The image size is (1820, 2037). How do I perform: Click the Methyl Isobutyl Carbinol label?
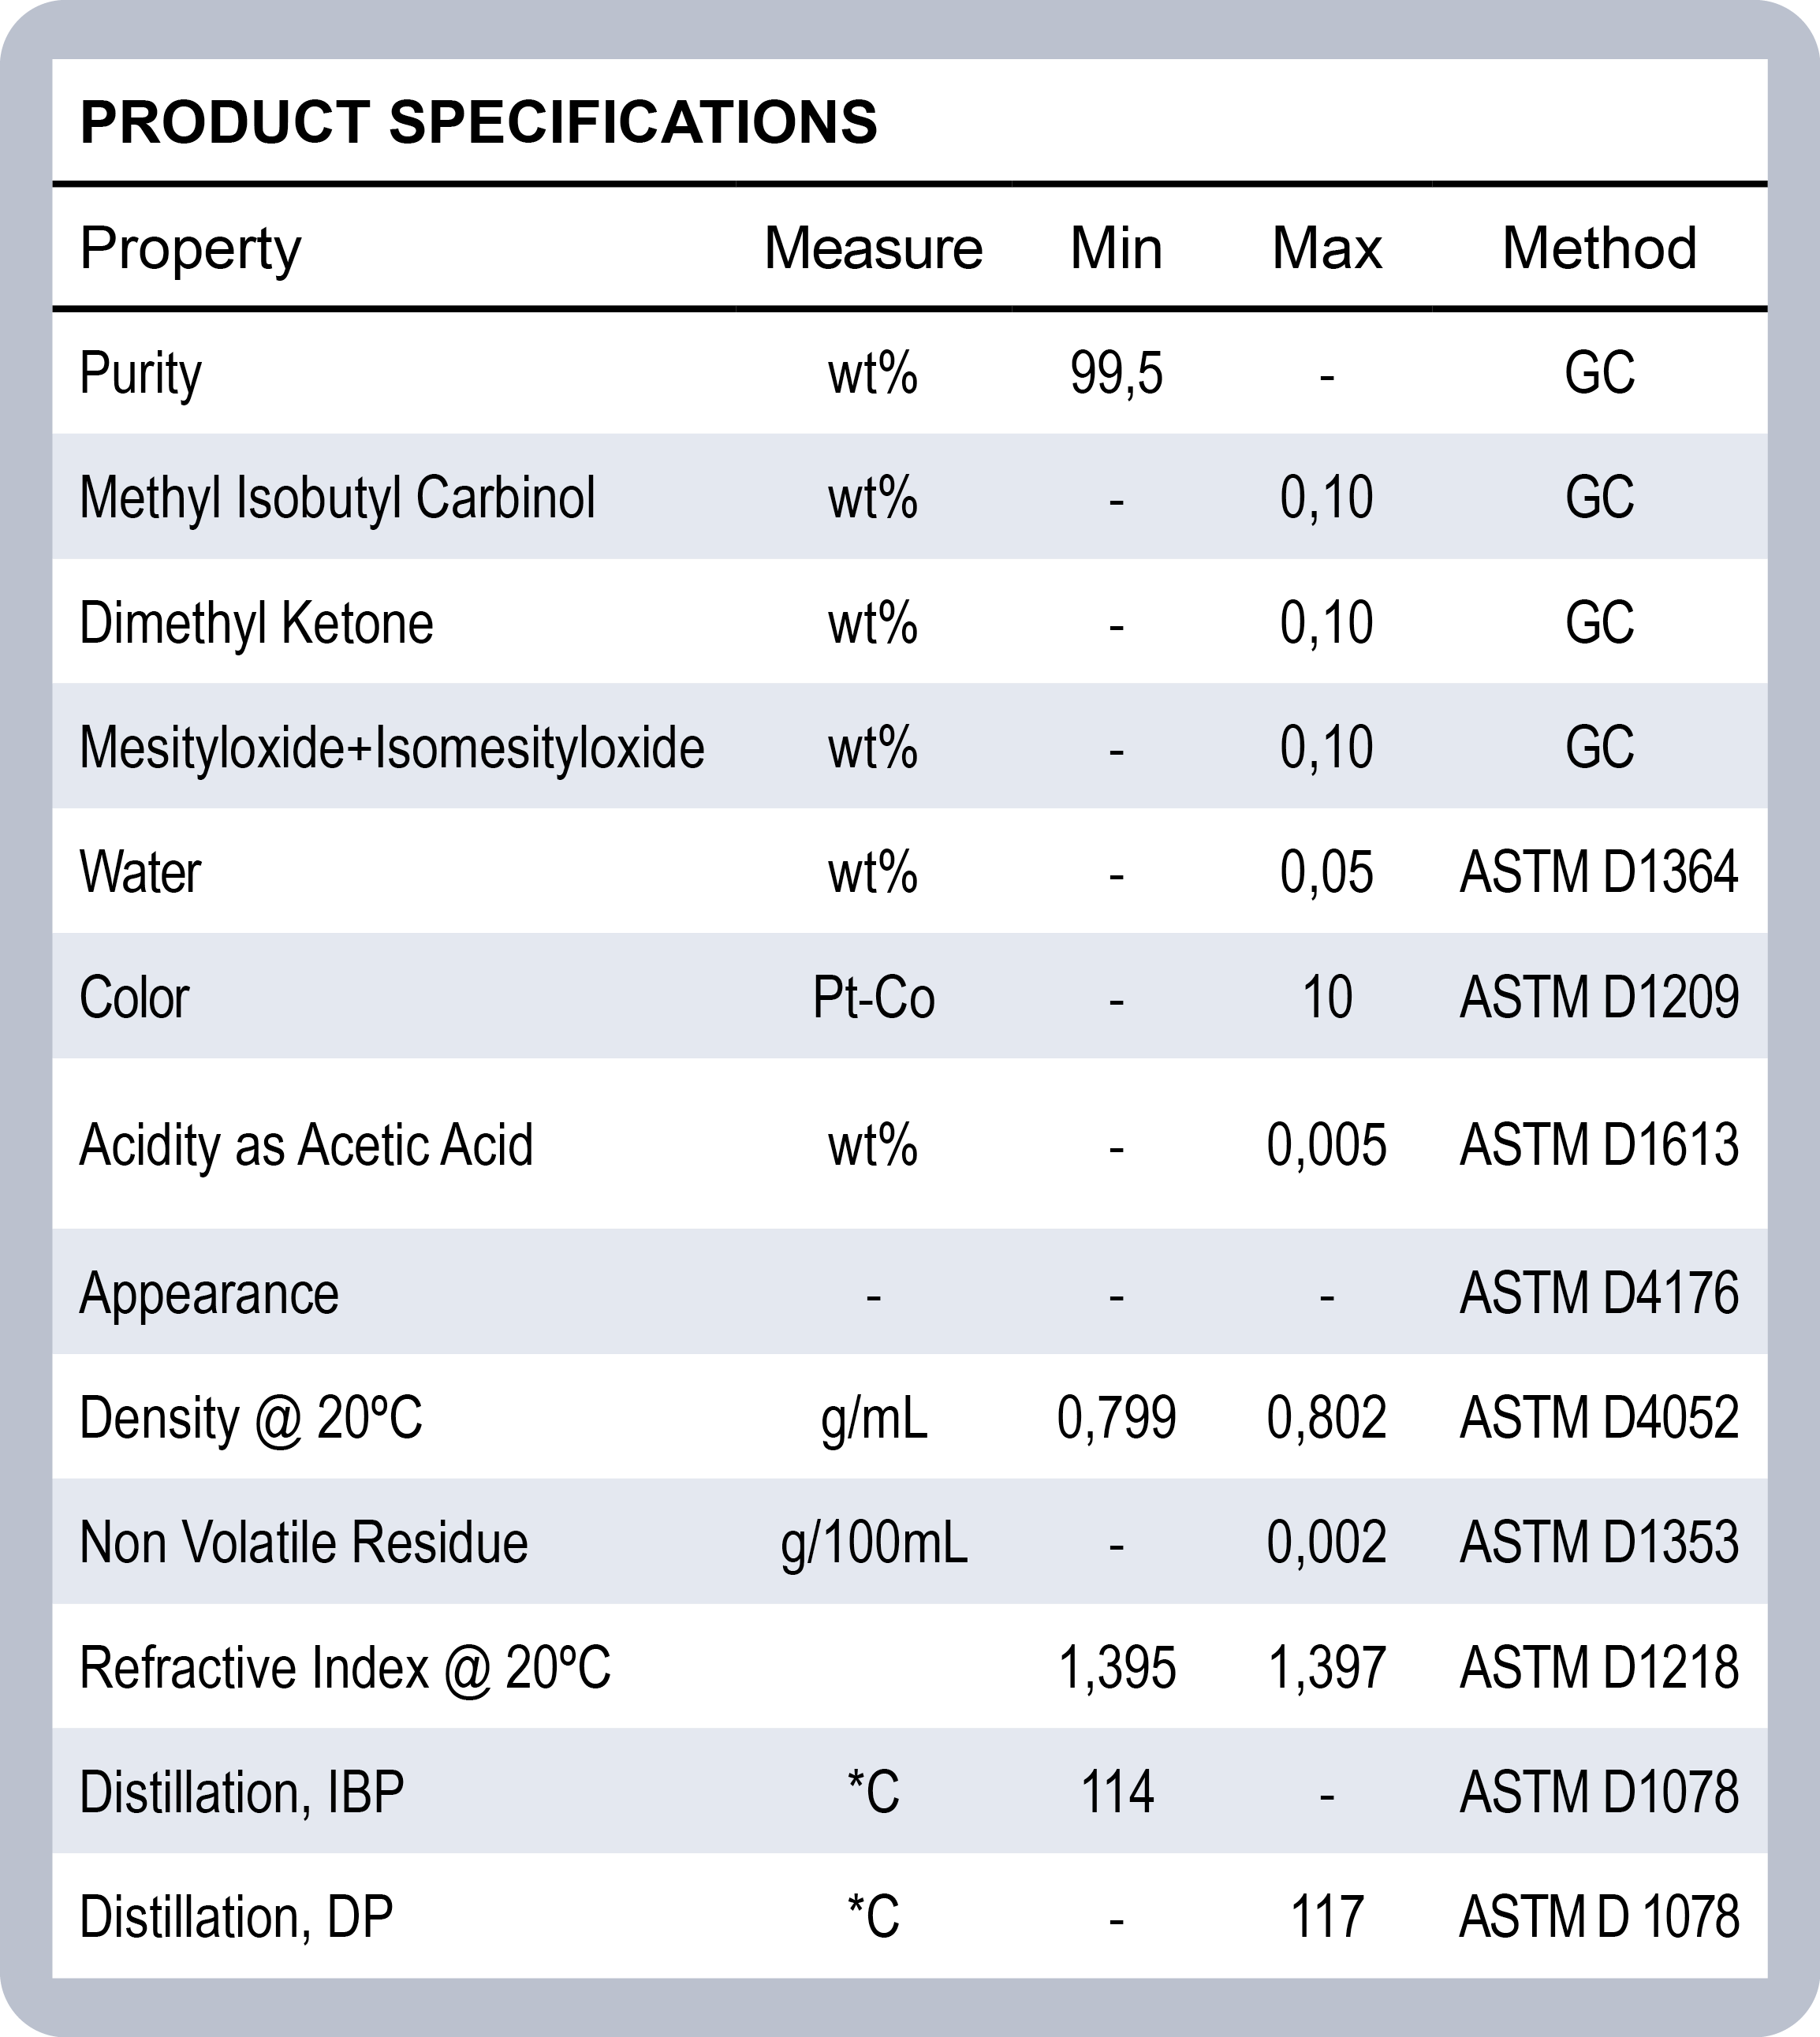tap(337, 498)
